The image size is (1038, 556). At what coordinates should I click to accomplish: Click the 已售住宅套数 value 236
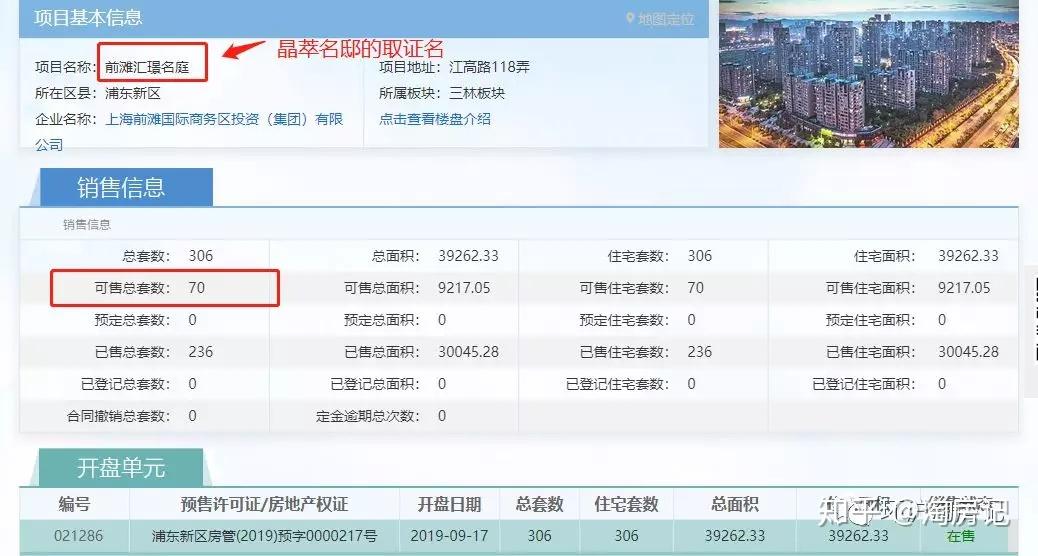coord(699,352)
